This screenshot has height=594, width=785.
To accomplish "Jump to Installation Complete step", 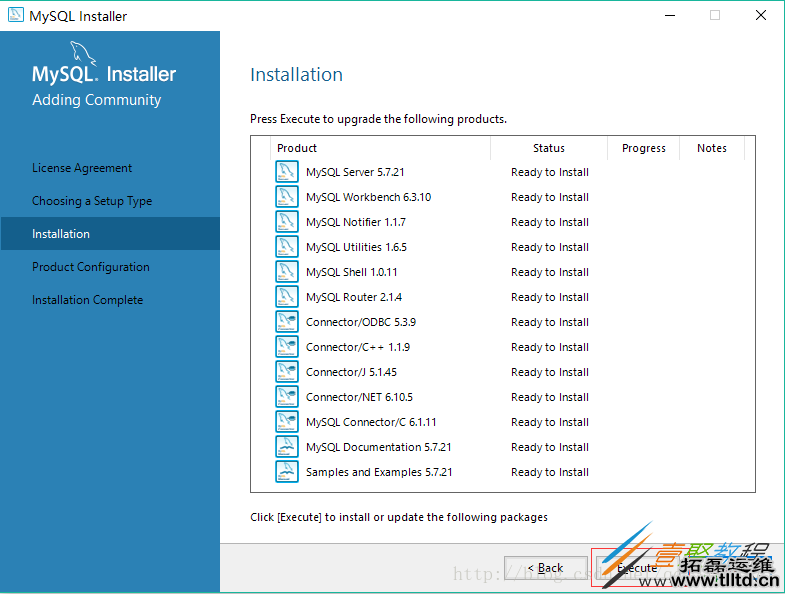I will 88,300.
